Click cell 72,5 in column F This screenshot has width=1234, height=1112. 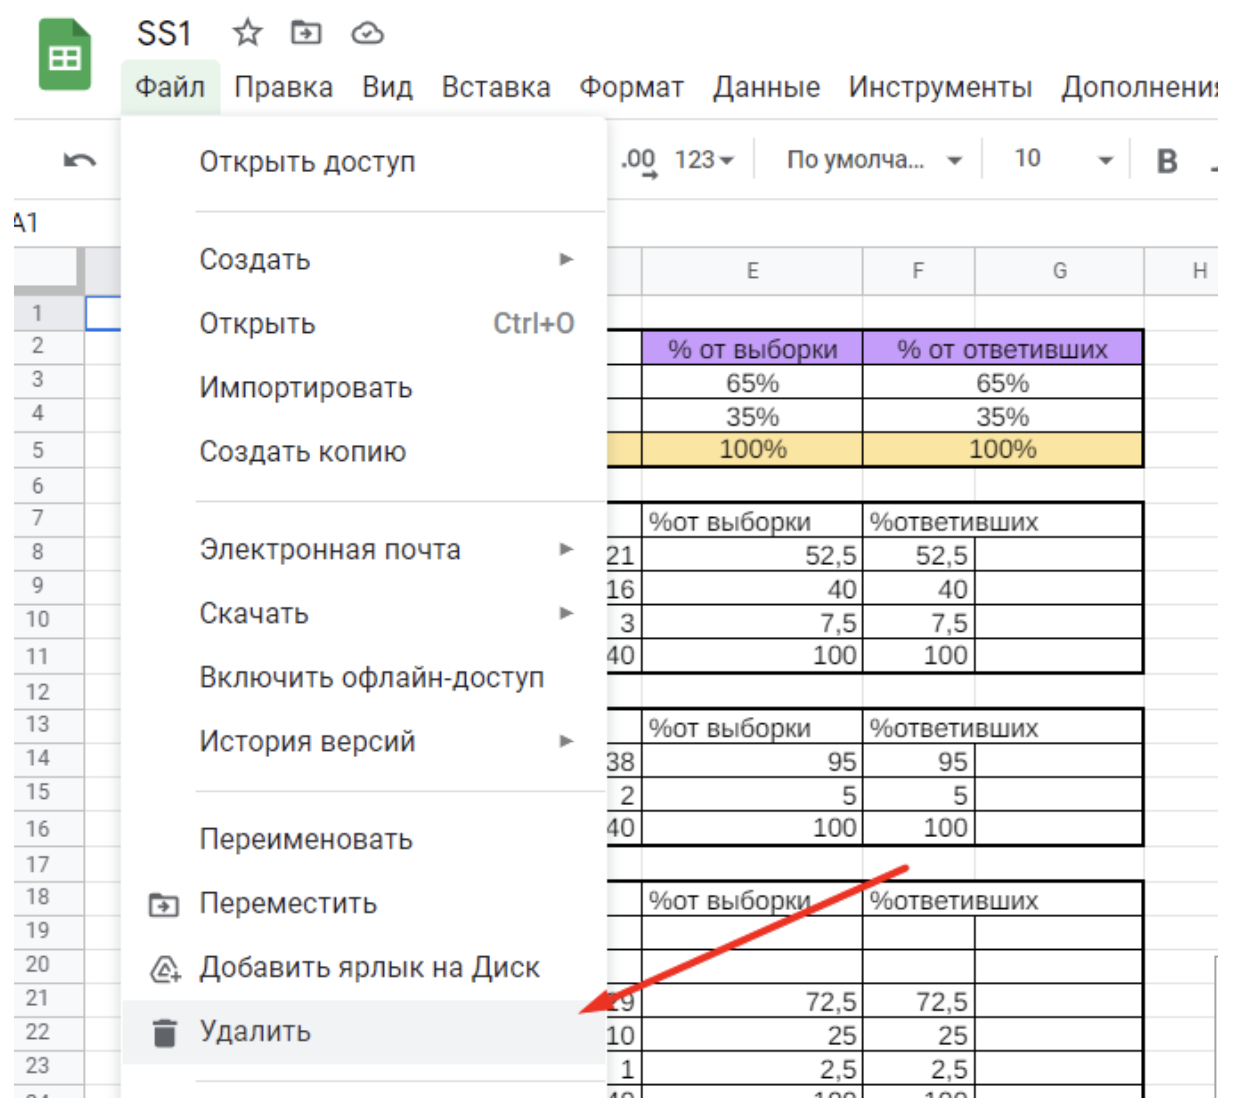point(918,1001)
